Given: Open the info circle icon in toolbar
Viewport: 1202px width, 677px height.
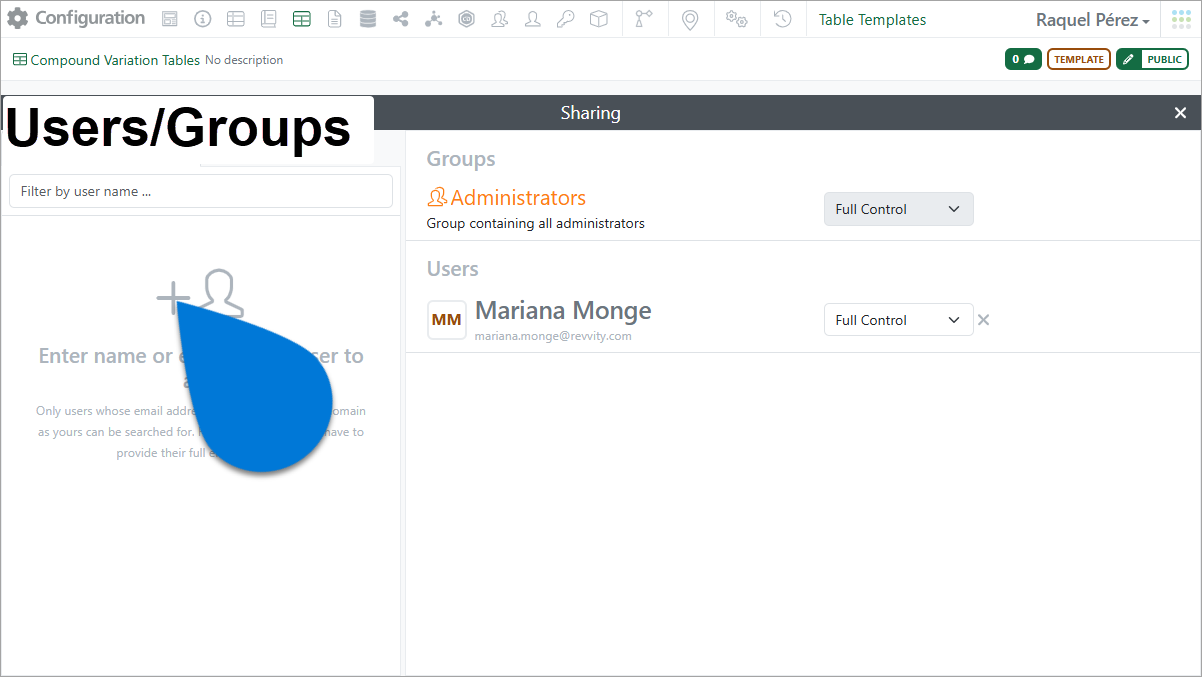Looking at the screenshot, I should (x=203, y=19).
